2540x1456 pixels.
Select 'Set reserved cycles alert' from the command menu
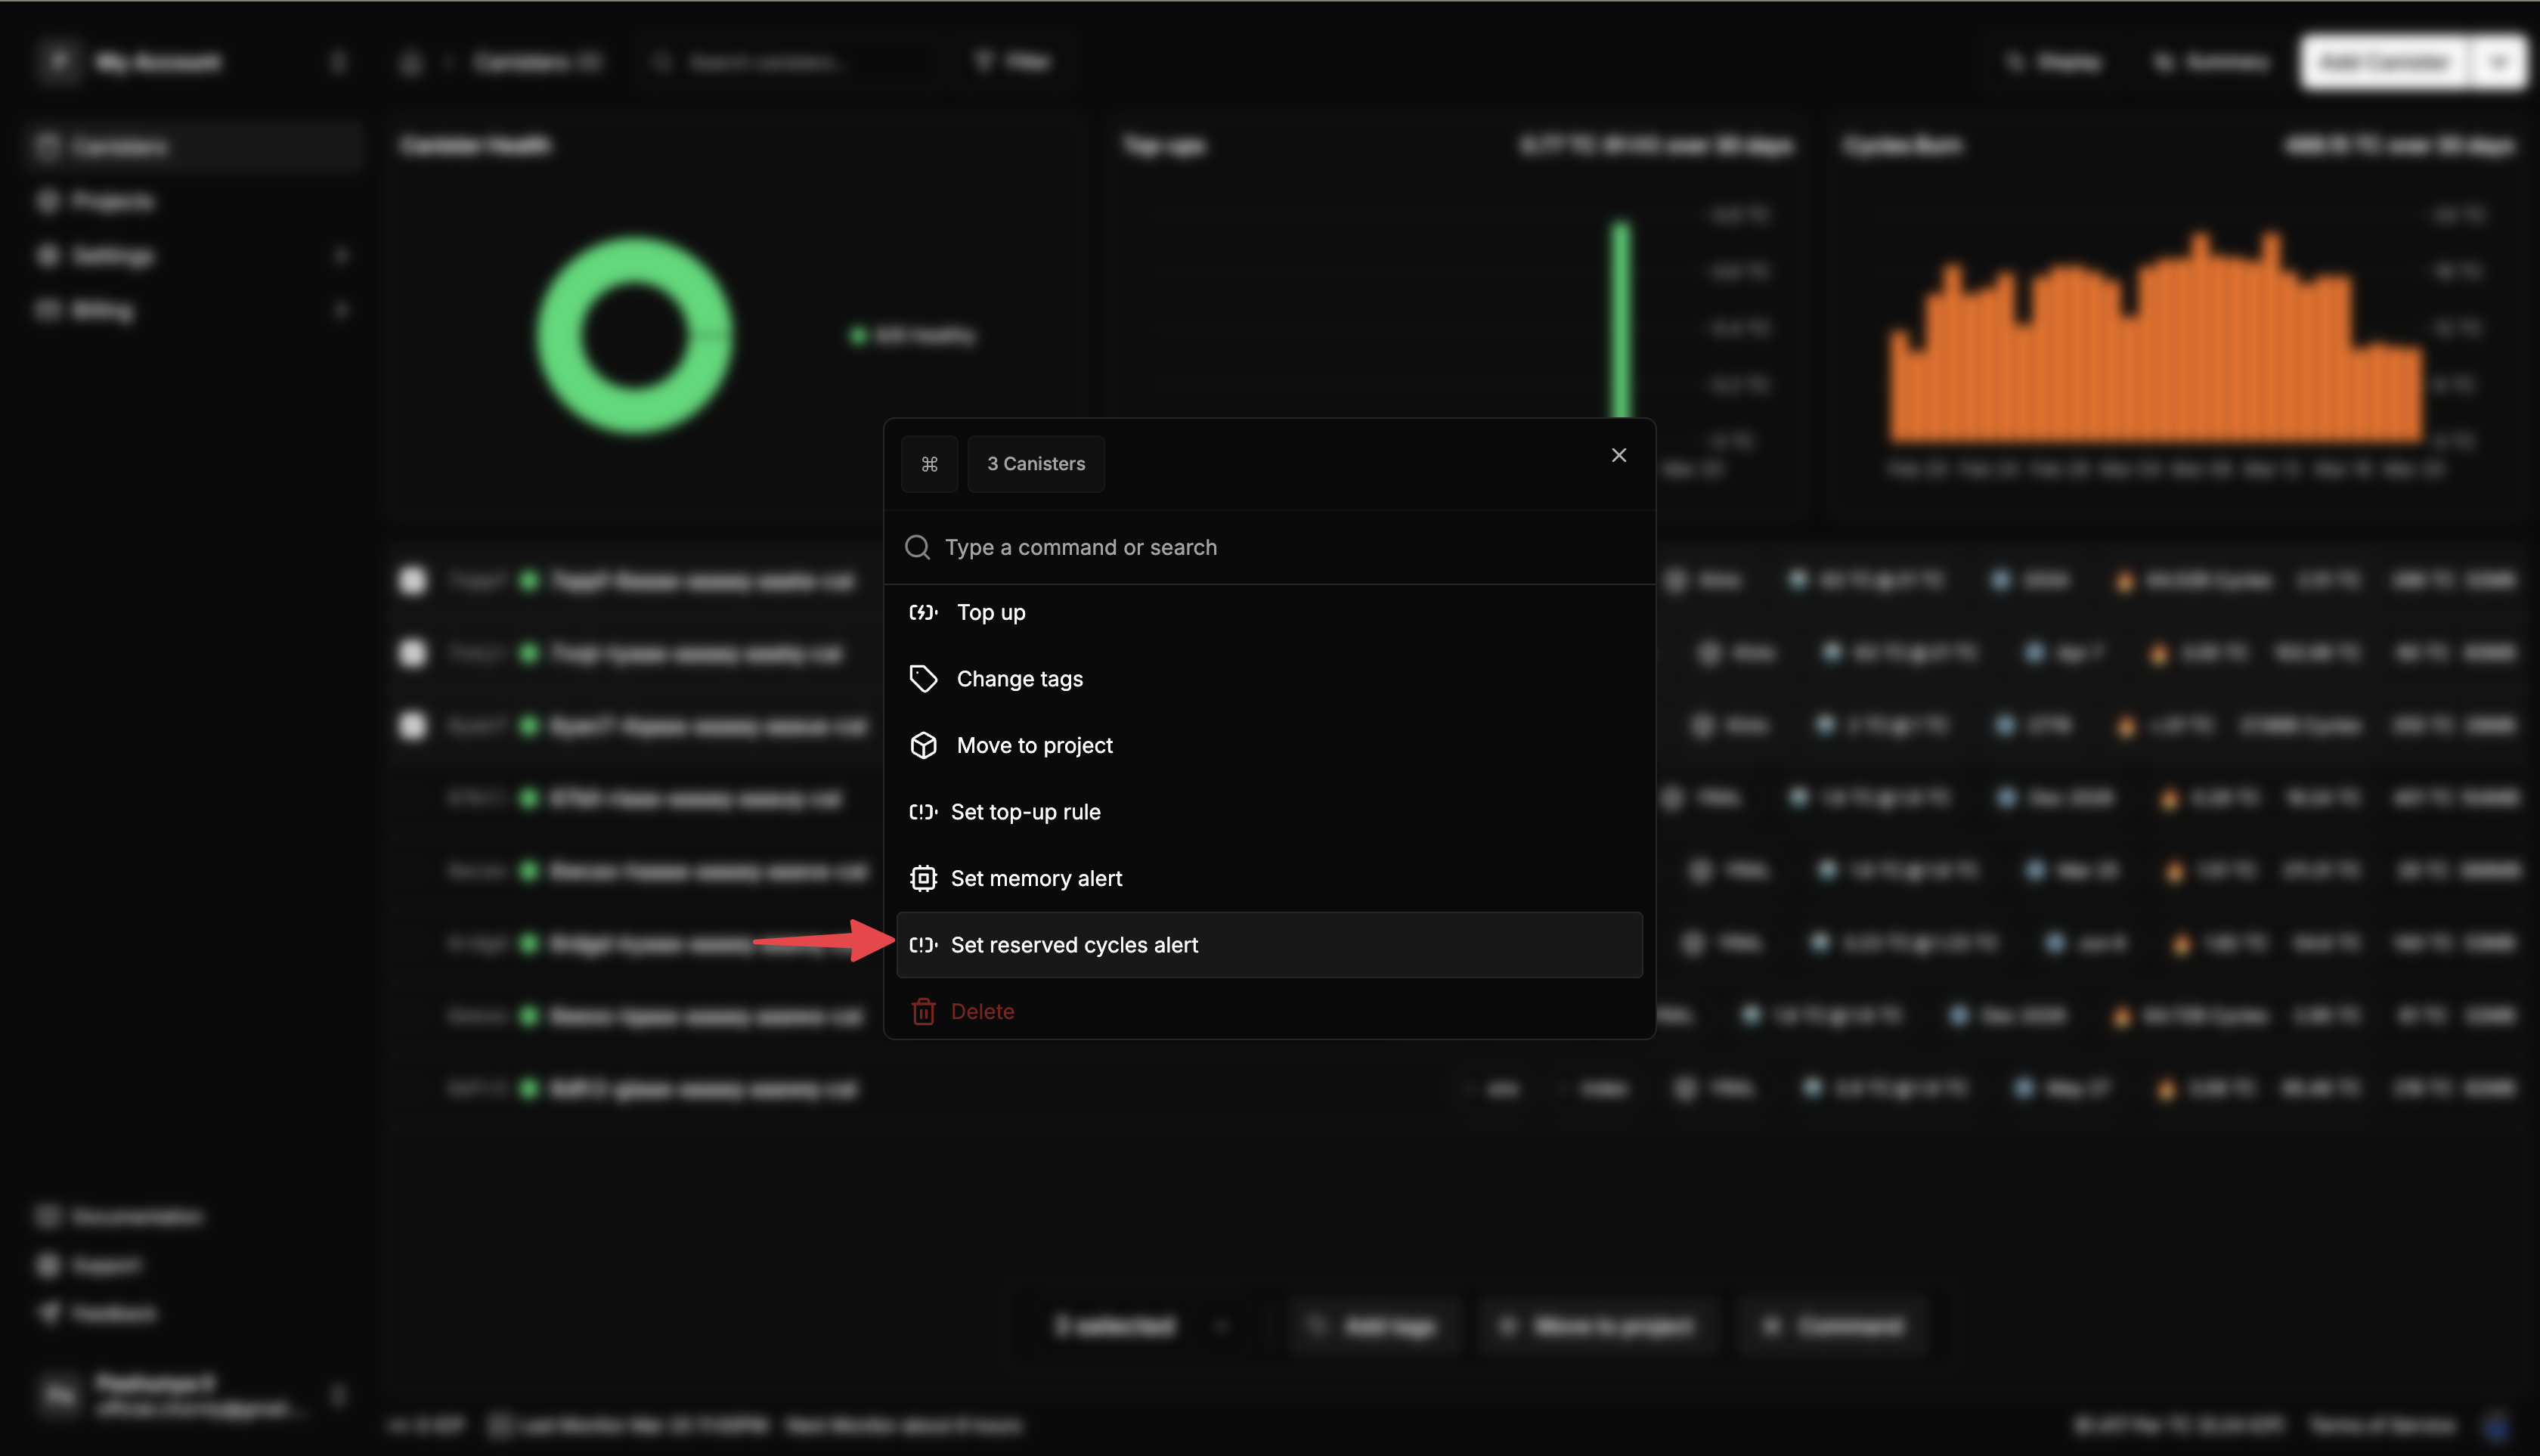pos(1075,944)
